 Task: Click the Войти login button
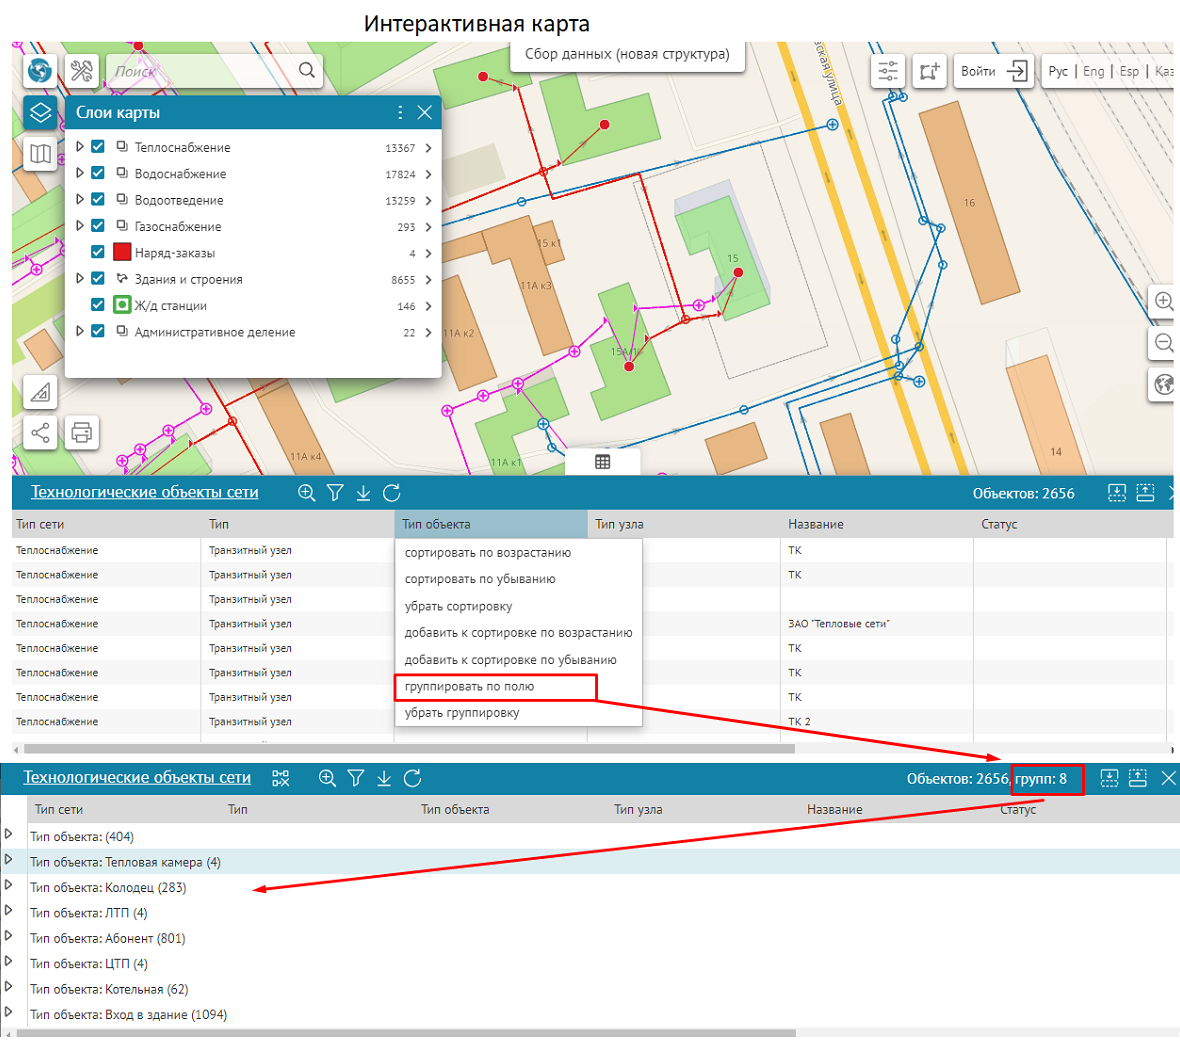coord(993,71)
